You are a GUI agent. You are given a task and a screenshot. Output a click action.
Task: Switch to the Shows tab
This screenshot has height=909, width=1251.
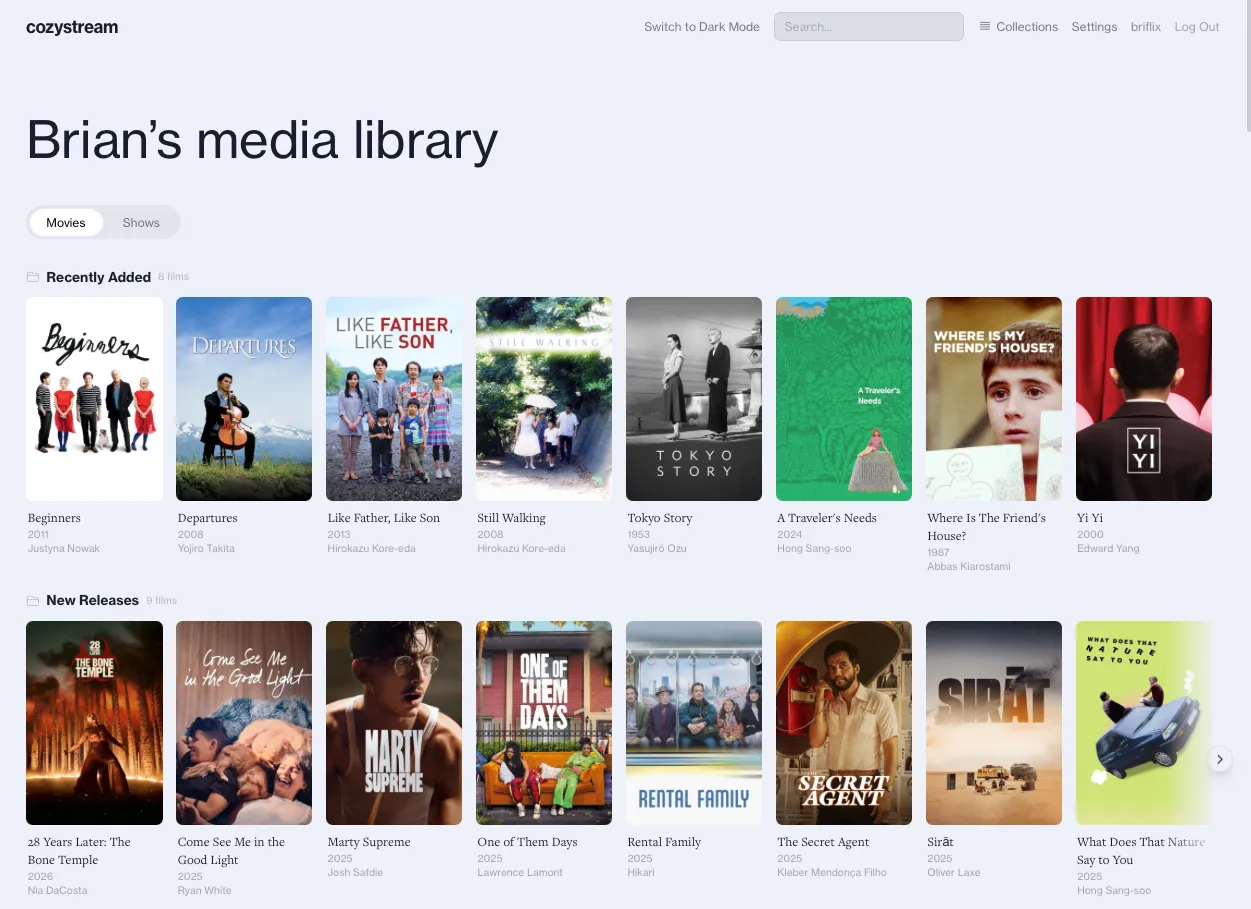click(141, 223)
